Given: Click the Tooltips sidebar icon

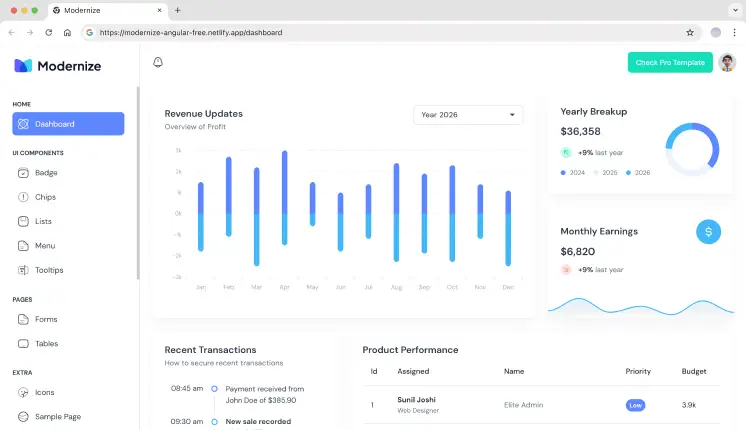Looking at the screenshot, I should (x=23, y=270).
